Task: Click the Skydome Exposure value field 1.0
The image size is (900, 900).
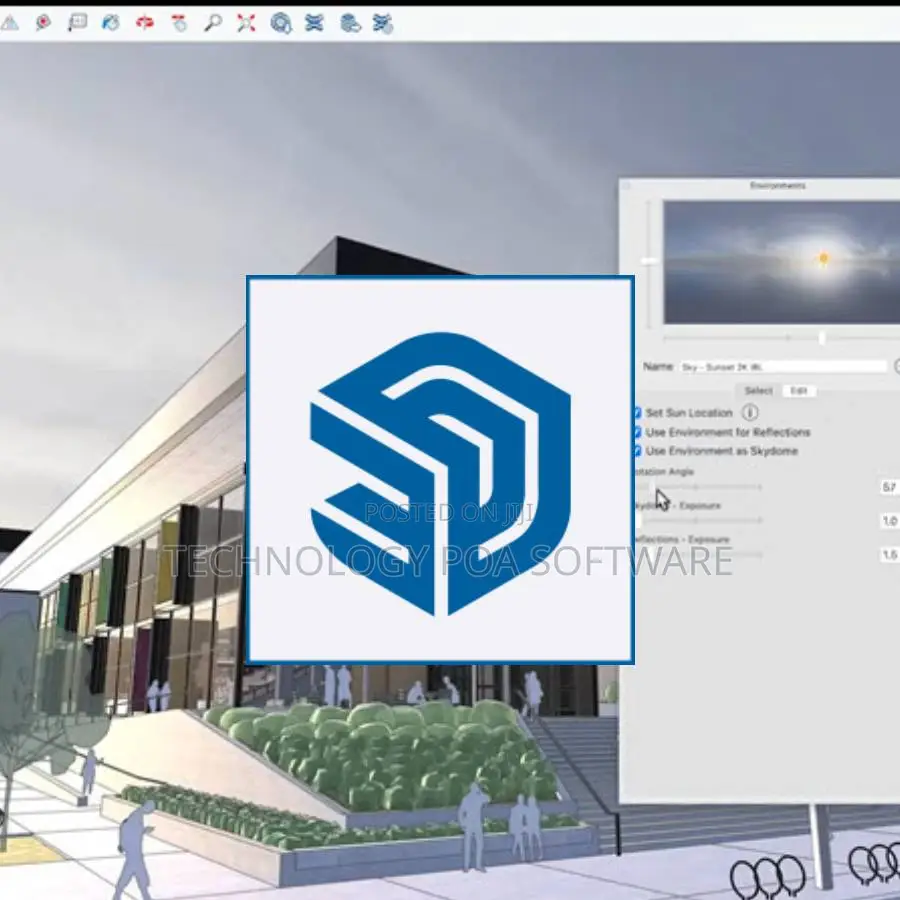Action: (890, 521)
